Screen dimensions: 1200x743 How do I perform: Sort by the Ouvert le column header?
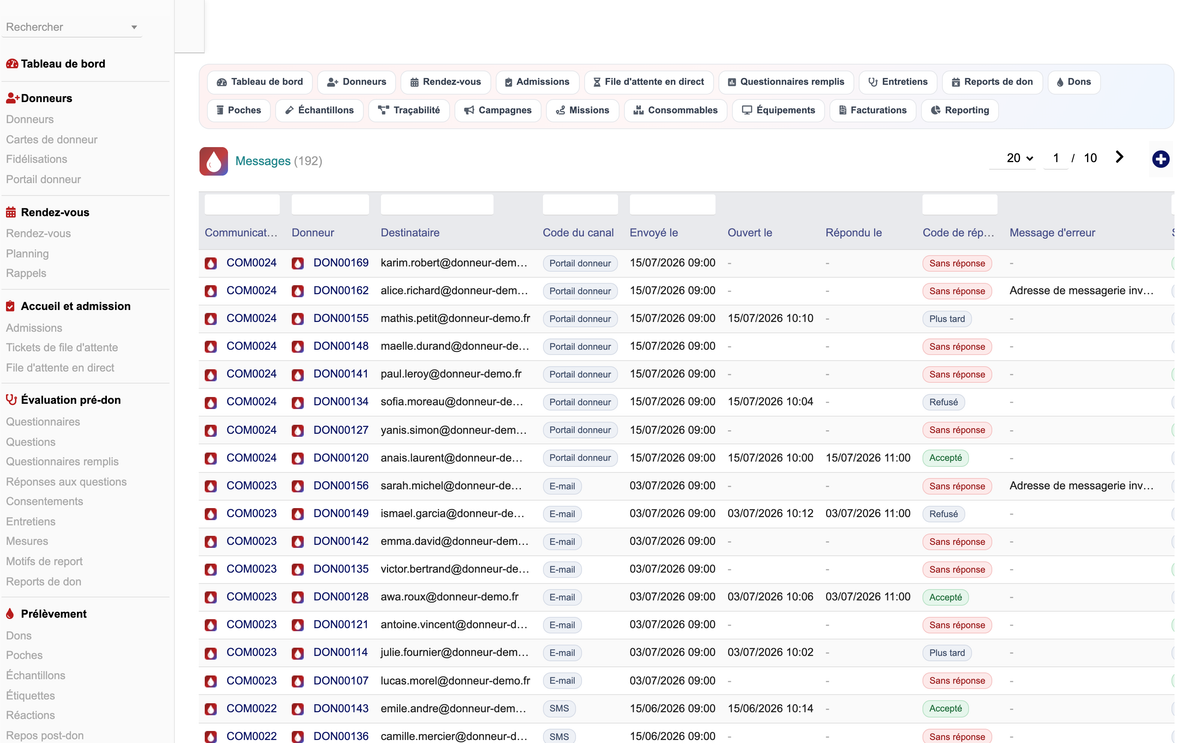pyautogui.click(x=750, y=233)
